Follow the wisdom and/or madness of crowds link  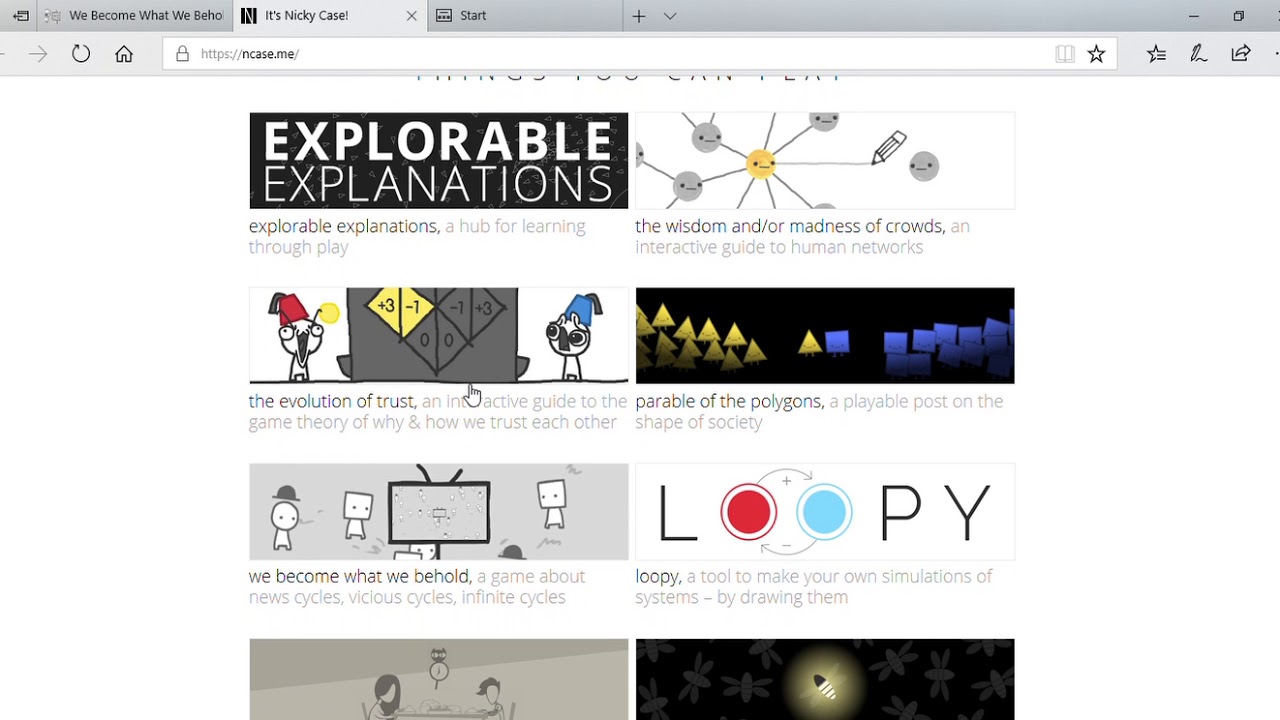(790, 226)
